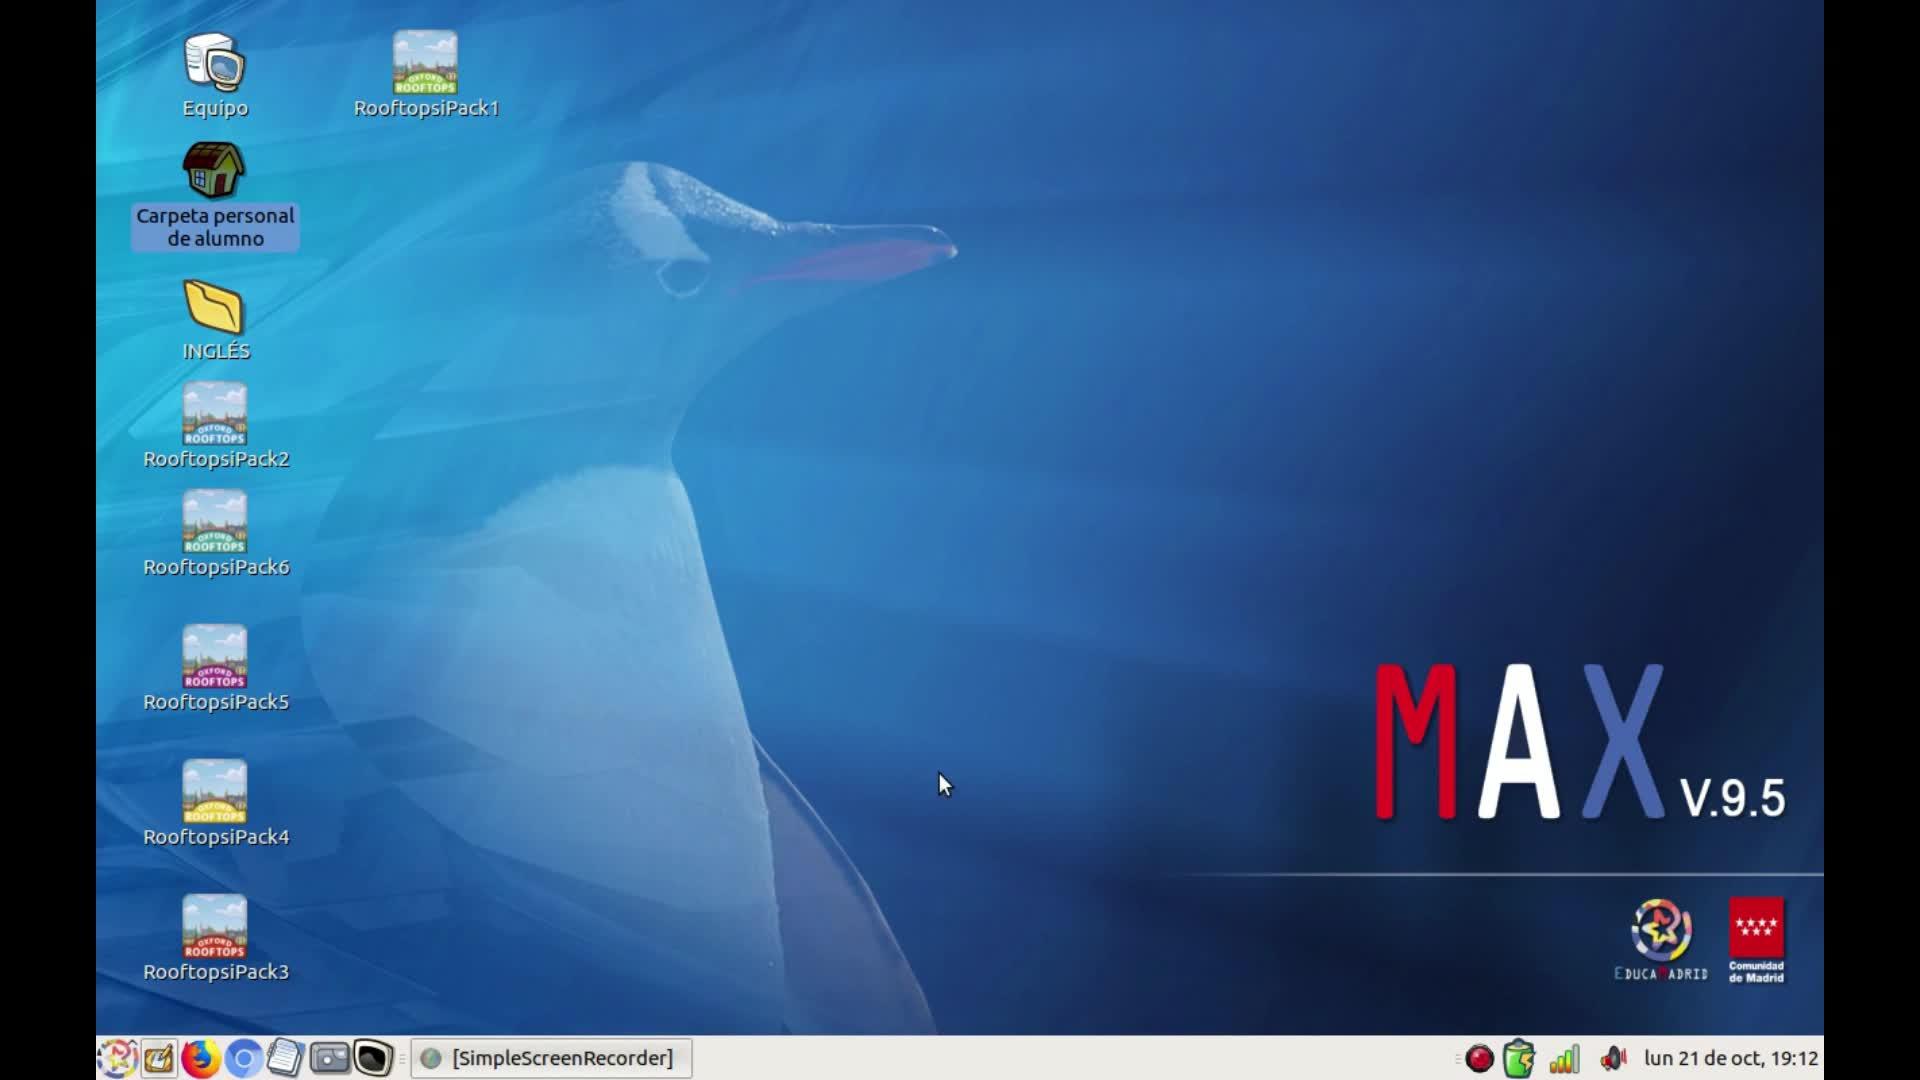Click the volume speaker tray icon
This screenshot has width=1920, height=1080.
point(1612,1058)
